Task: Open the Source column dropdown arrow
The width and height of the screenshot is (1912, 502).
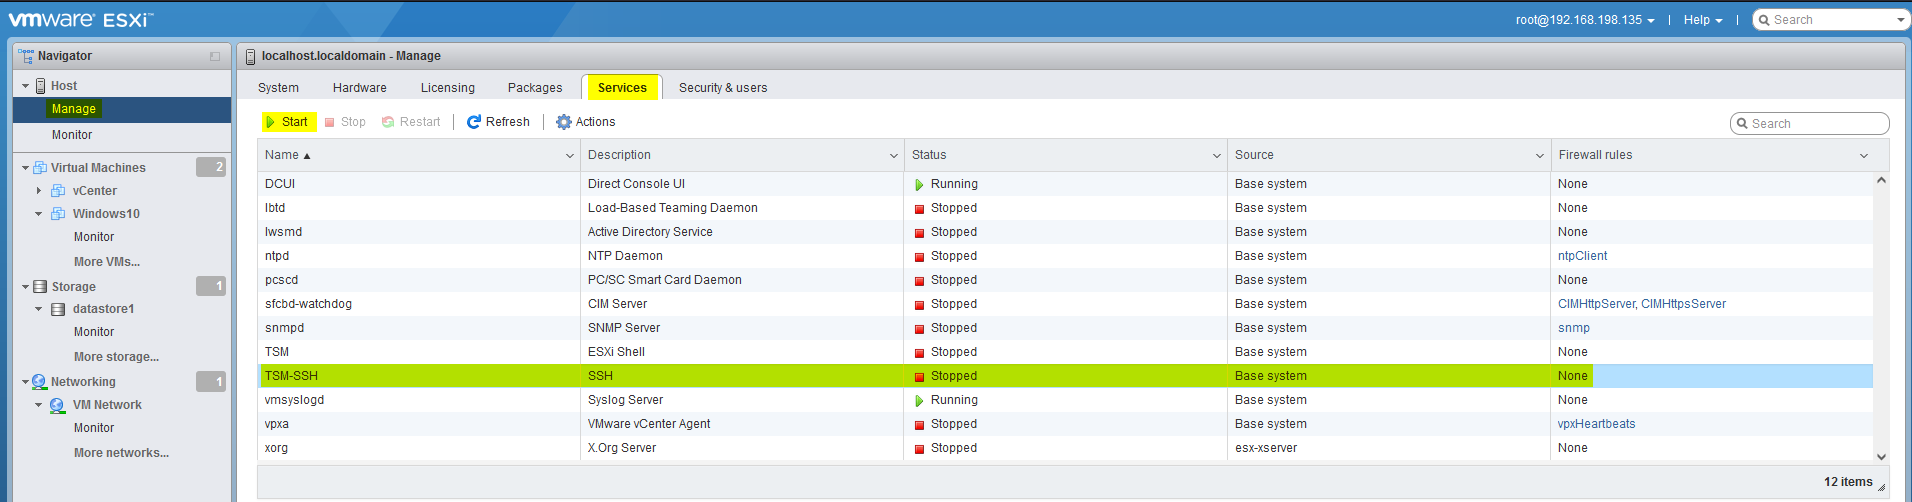Action: (1540, 156)
